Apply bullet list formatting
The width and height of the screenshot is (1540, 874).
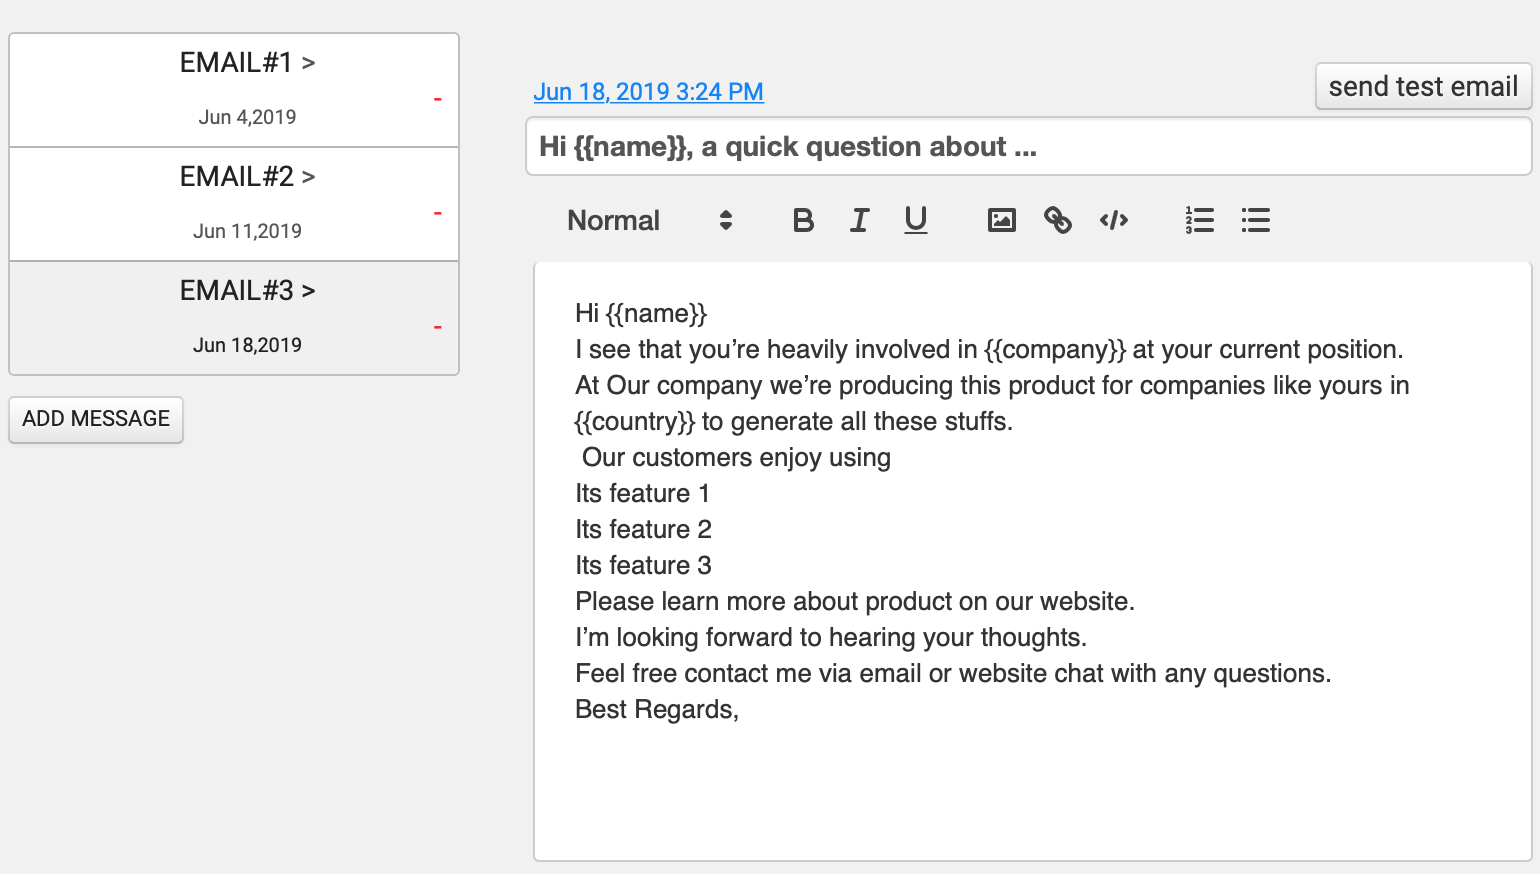tap(1255, 220)
